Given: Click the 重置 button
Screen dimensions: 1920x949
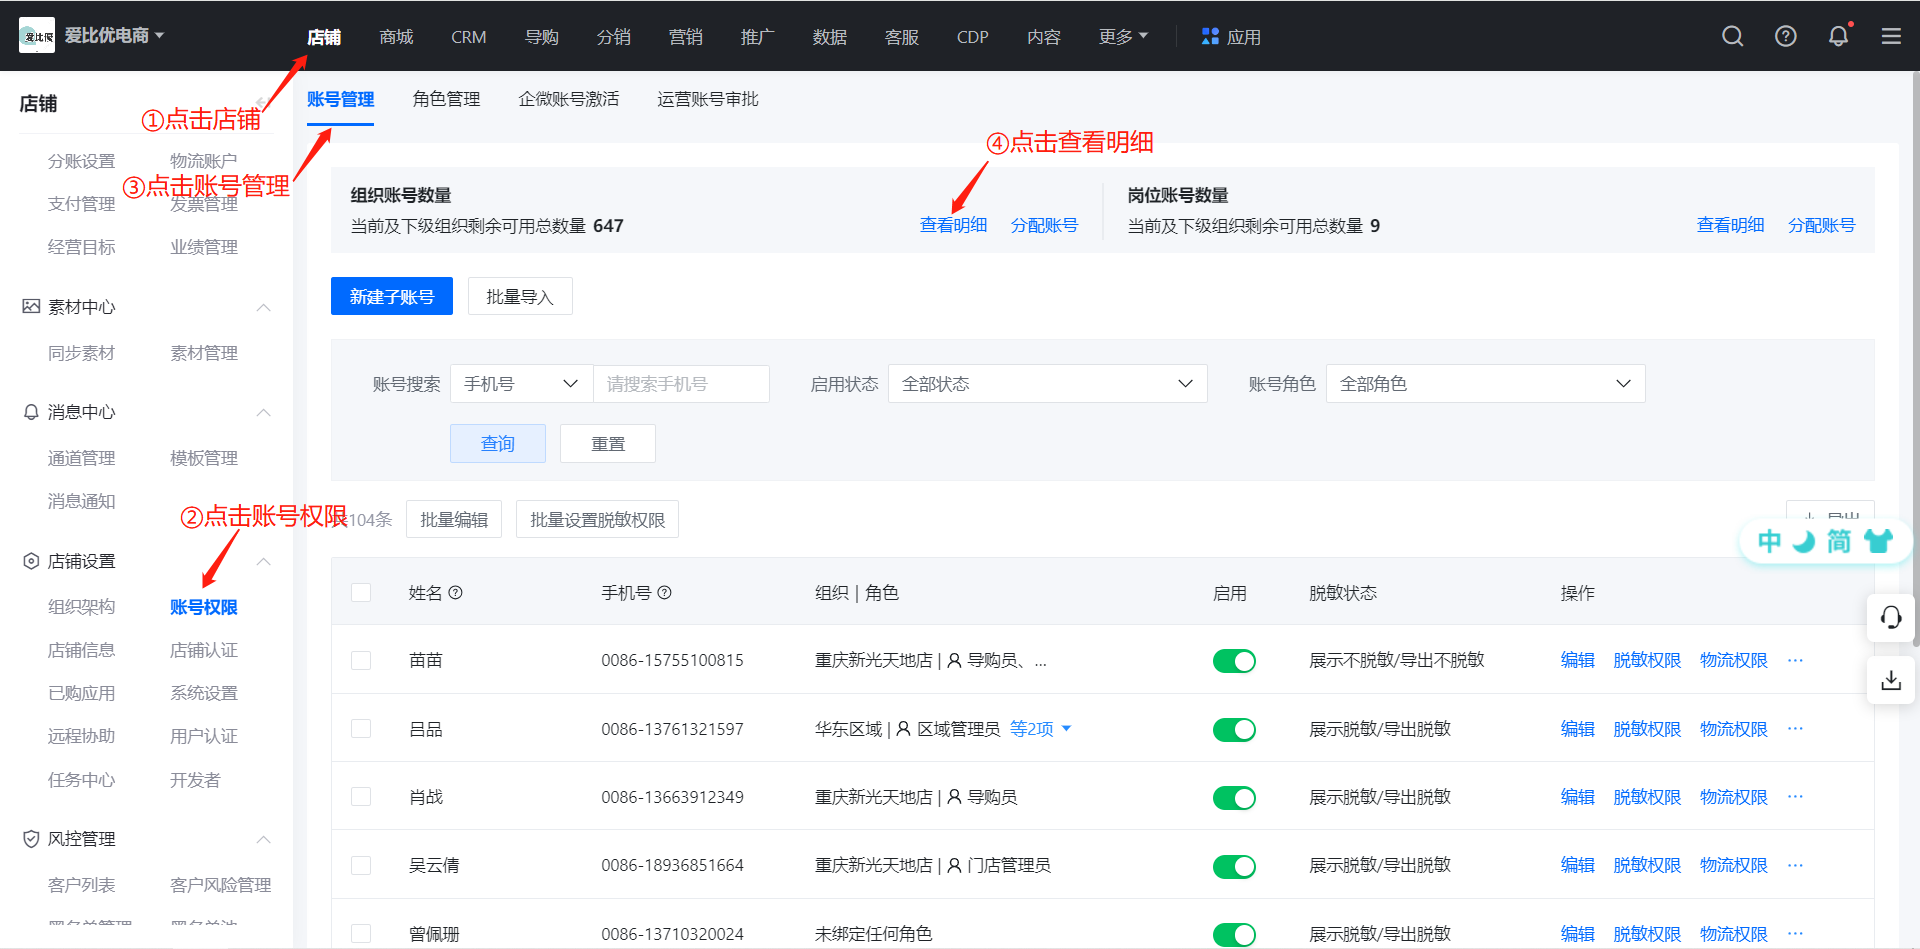Looking at the screenshot, I should 608,443.
